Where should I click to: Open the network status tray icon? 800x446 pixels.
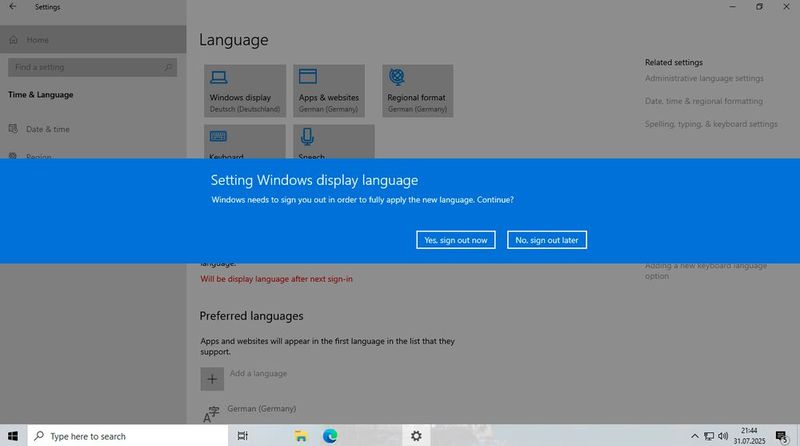(x=709, y=436)
